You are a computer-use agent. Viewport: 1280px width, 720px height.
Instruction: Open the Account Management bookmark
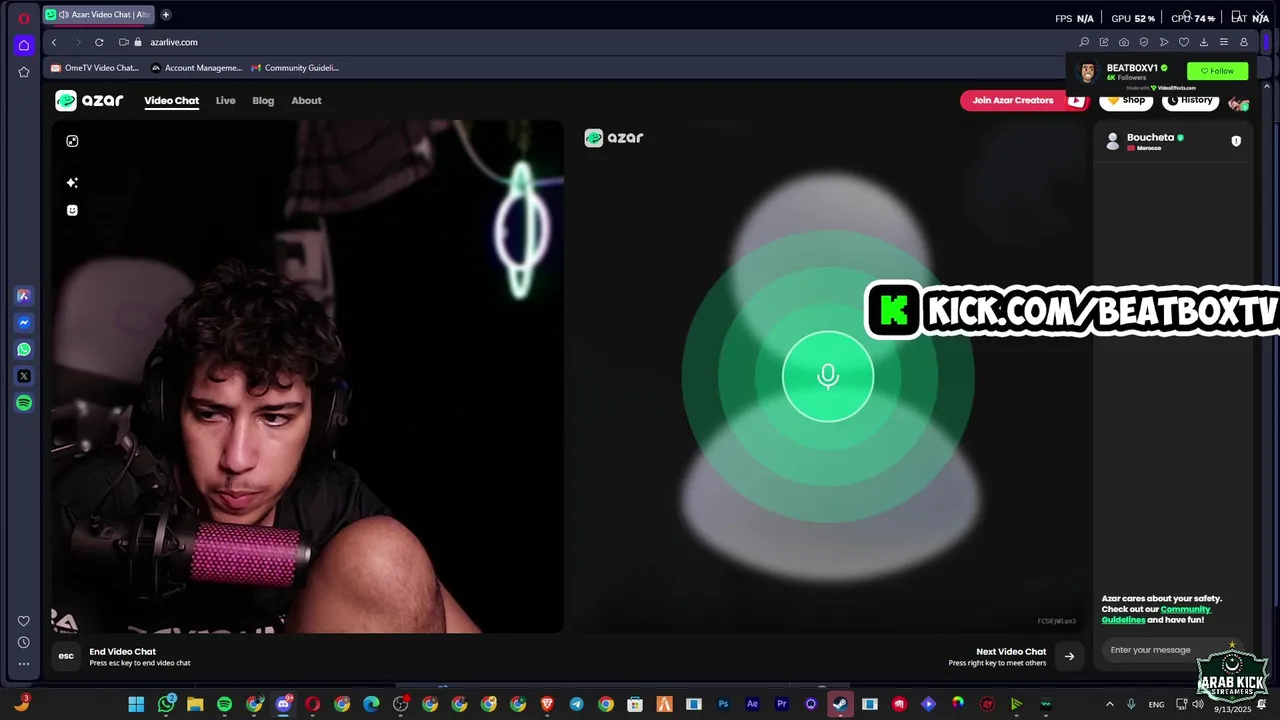(196, 68)
